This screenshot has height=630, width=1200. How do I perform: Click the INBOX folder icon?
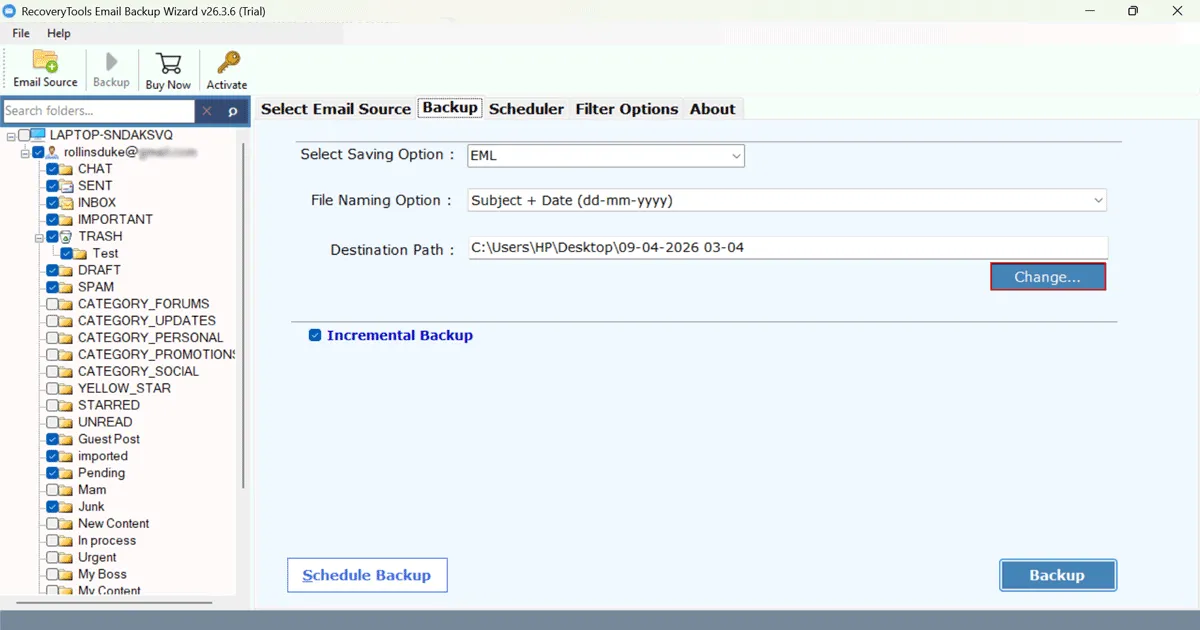(67, 203)
